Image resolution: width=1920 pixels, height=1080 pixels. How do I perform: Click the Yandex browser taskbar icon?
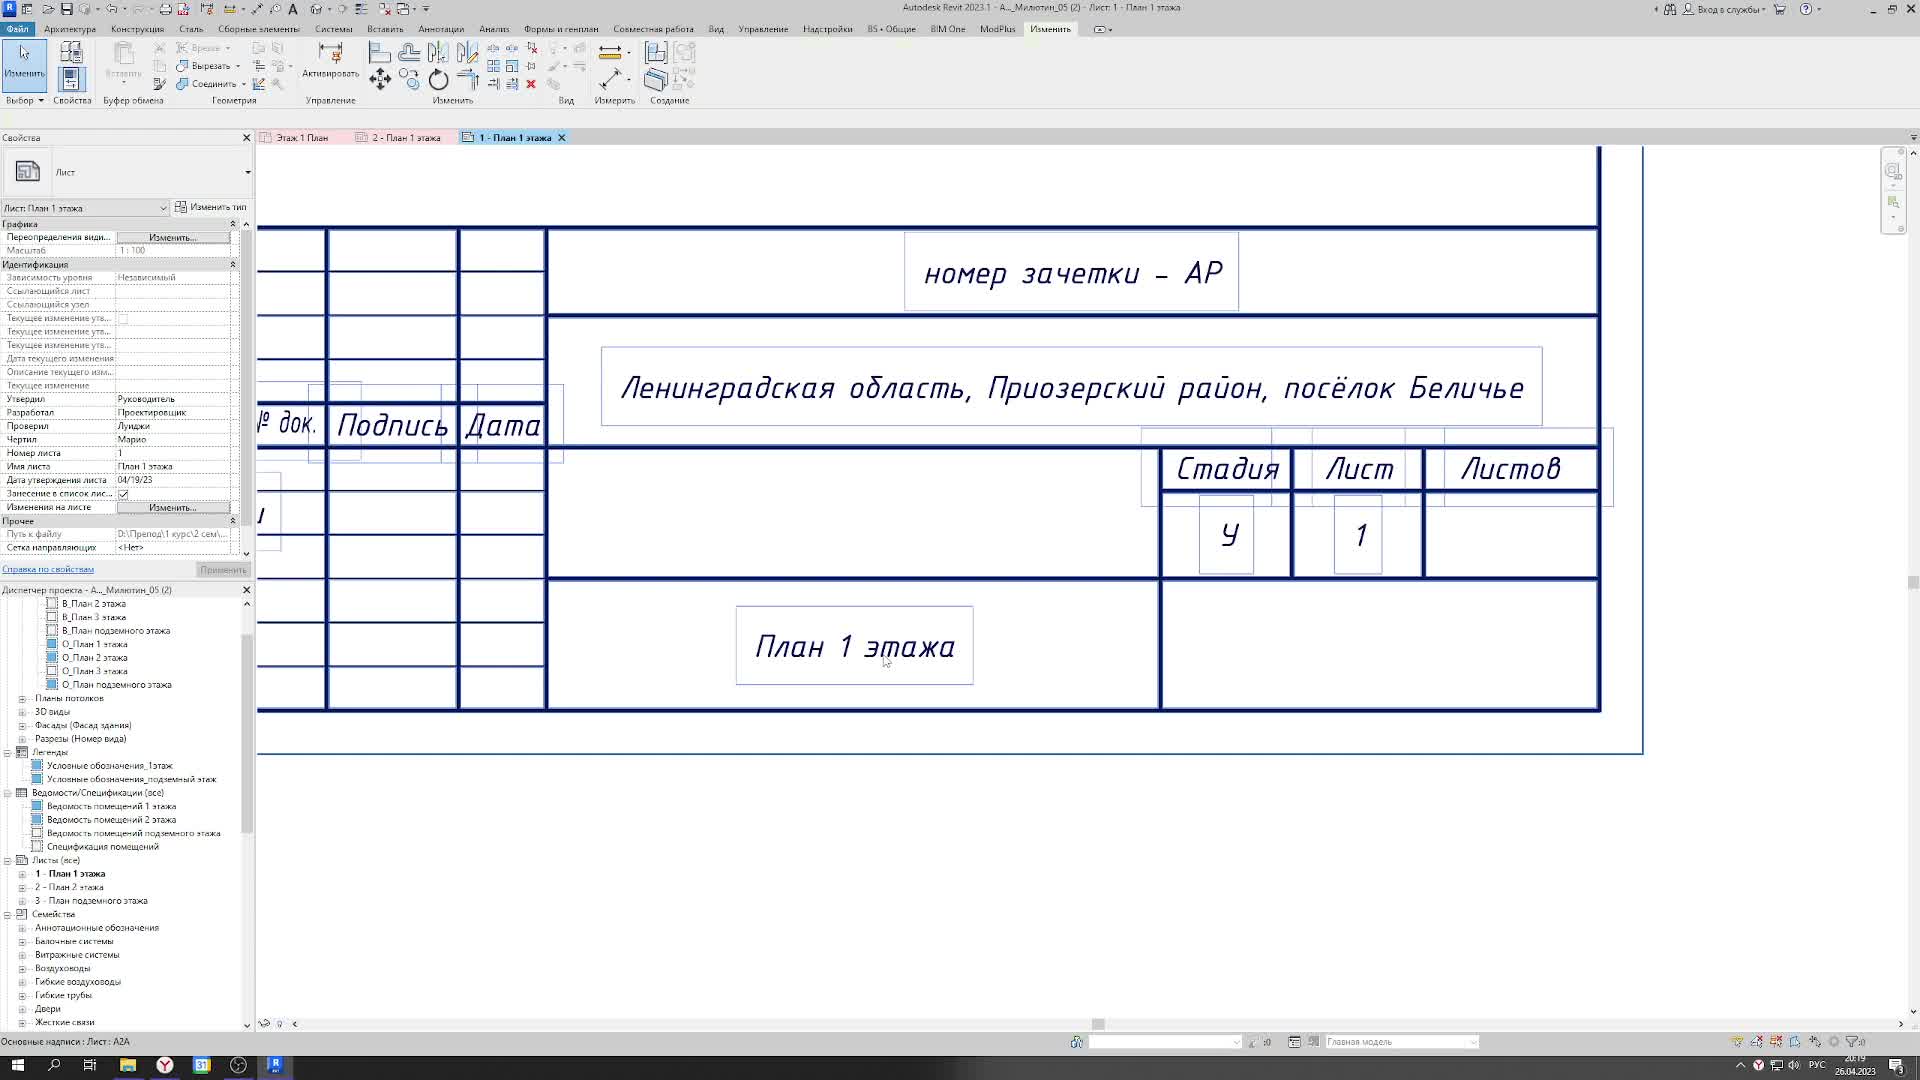(x=165, y=1065)
